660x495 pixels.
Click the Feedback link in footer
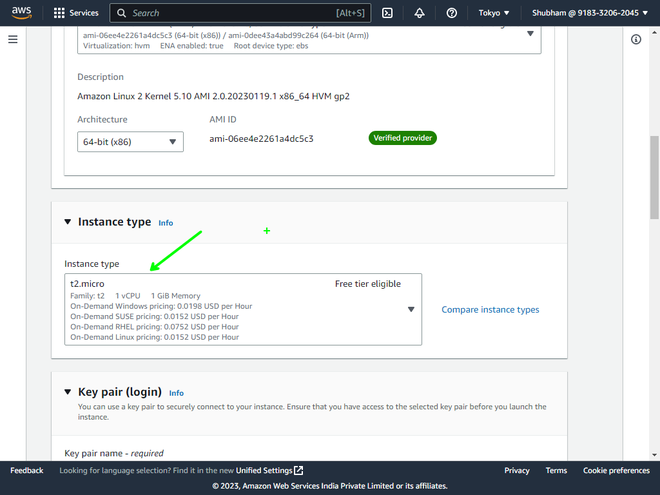point(27,471)
